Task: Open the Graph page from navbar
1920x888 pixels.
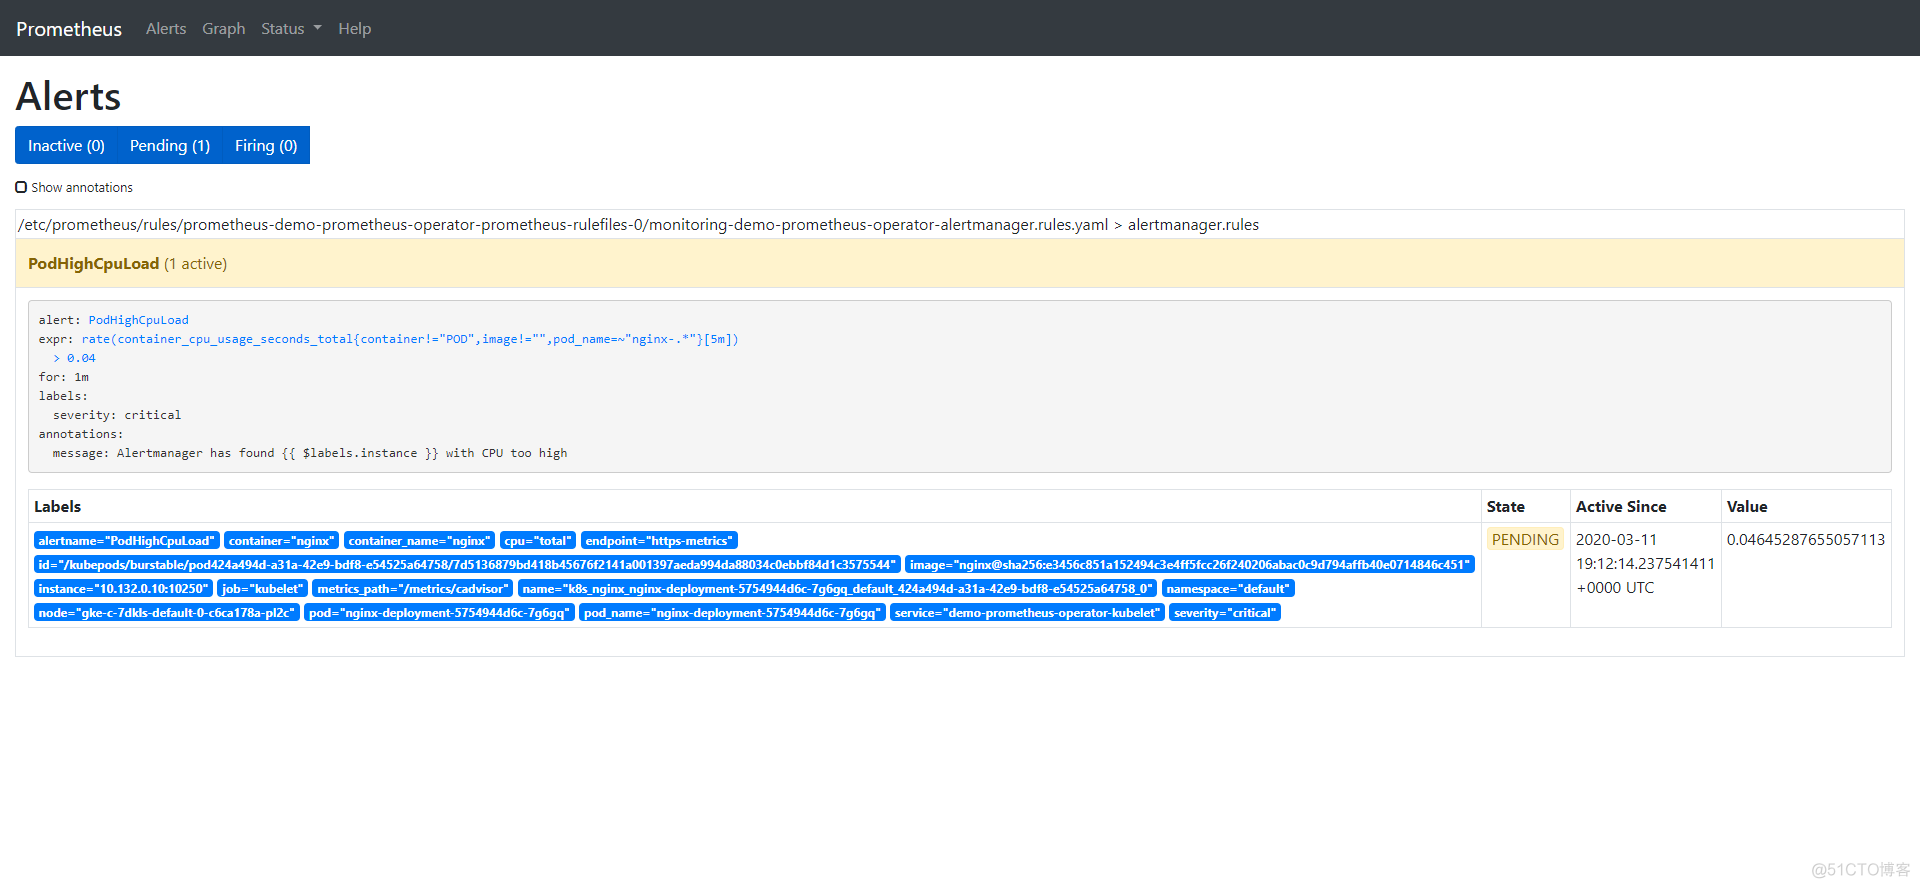Action: click(x=223, y=29)
